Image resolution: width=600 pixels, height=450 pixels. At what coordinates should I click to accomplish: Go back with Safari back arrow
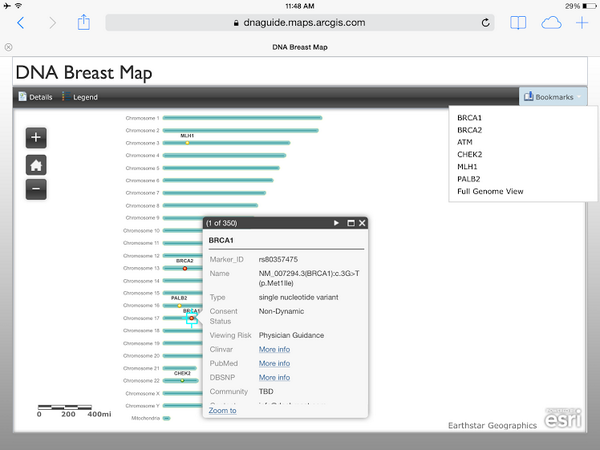21,23
